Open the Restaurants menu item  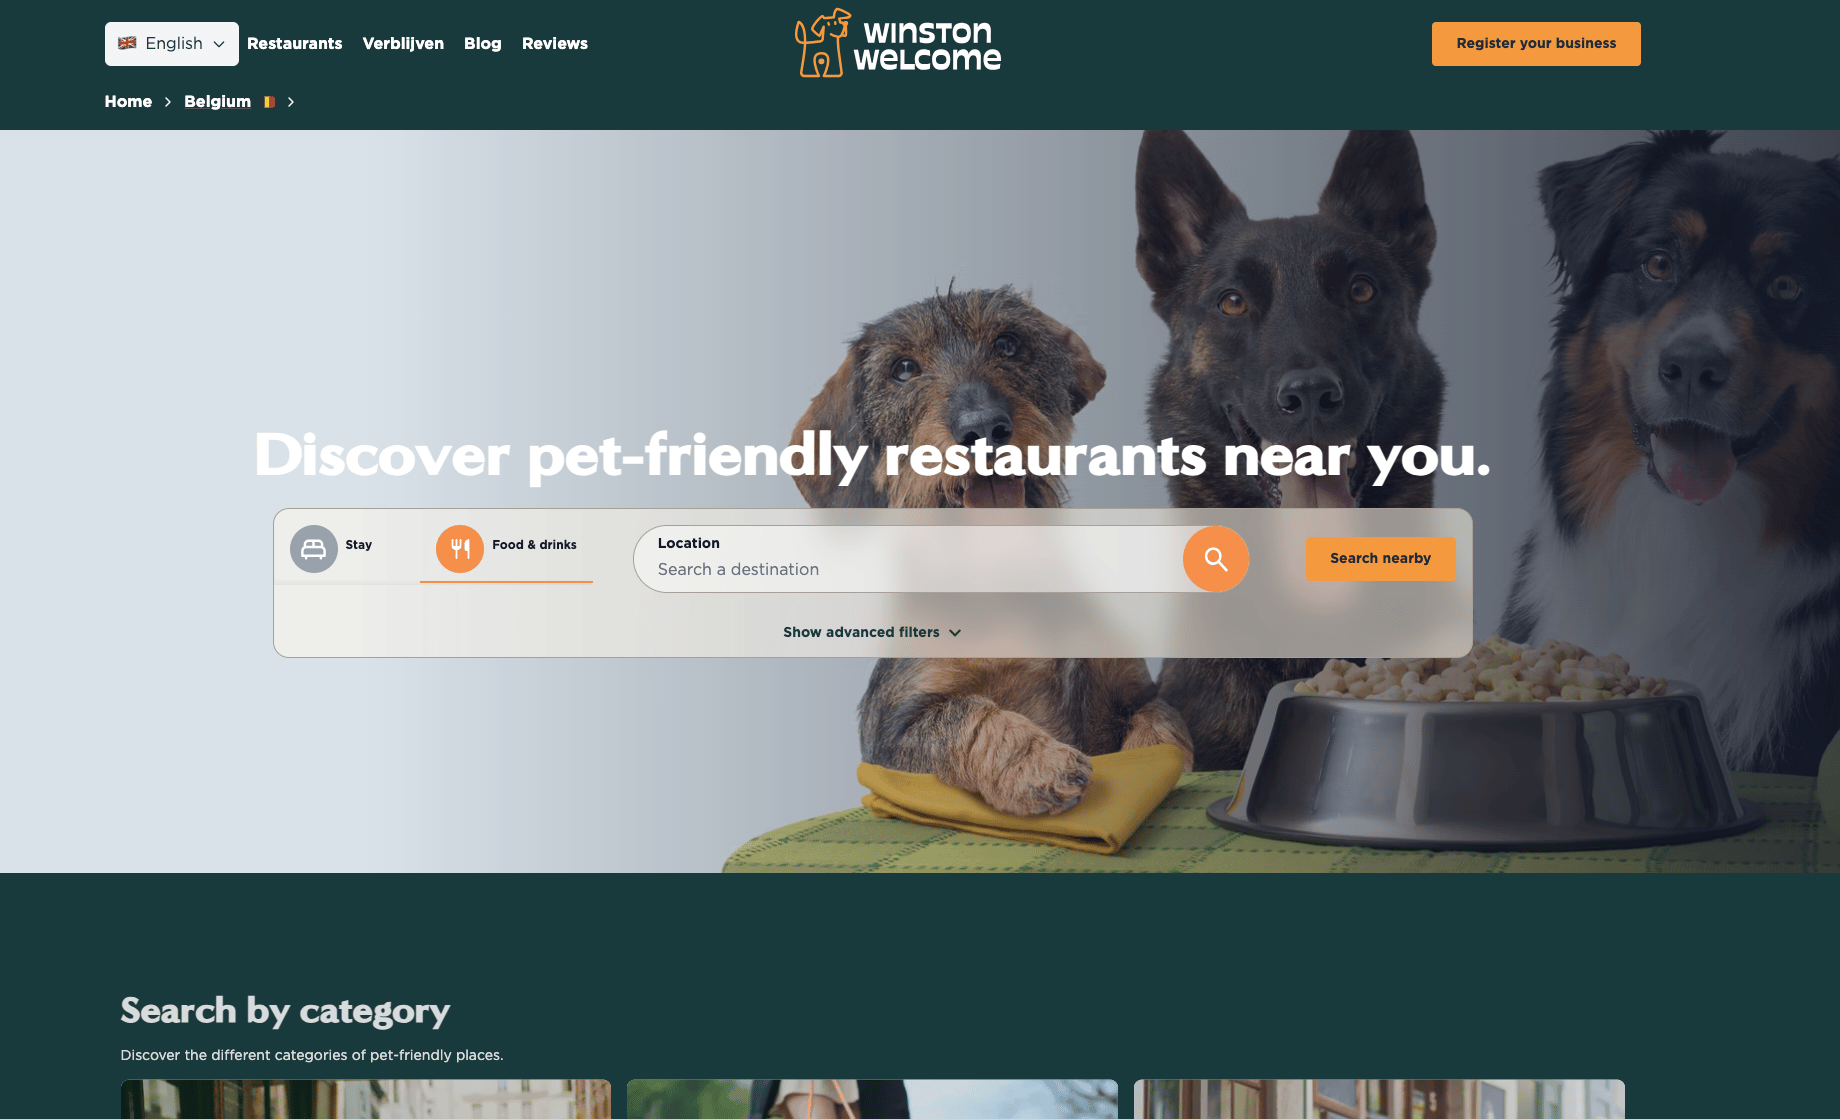[295, 44]
